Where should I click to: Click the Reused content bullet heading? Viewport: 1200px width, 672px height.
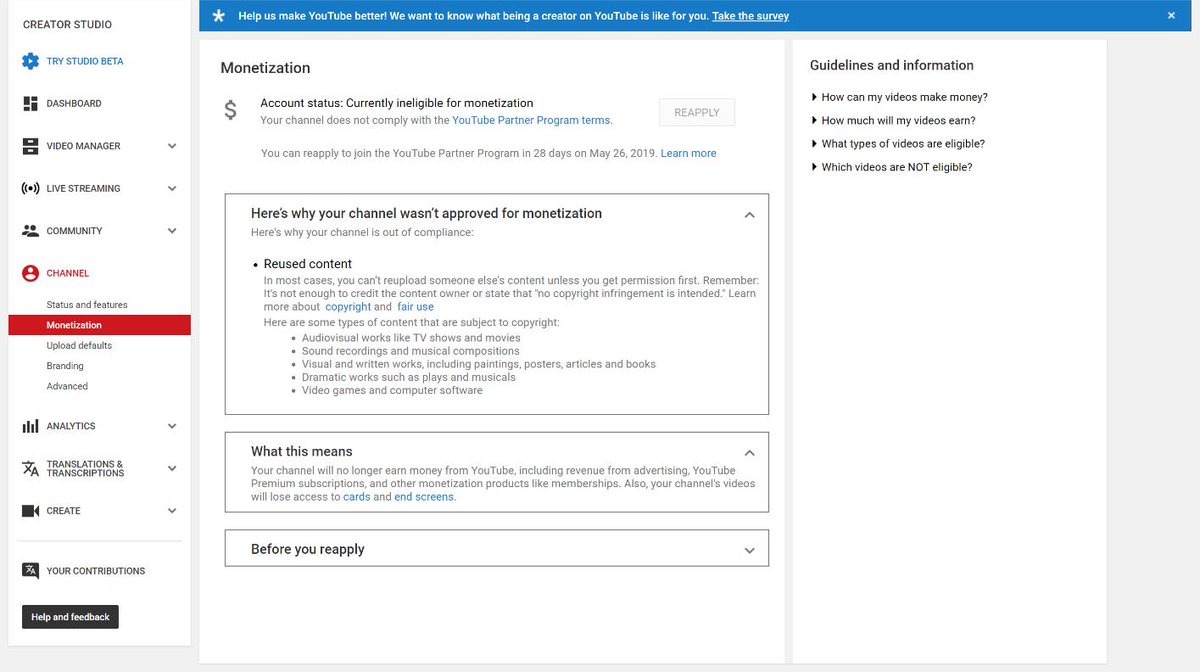tap(308, 264)
